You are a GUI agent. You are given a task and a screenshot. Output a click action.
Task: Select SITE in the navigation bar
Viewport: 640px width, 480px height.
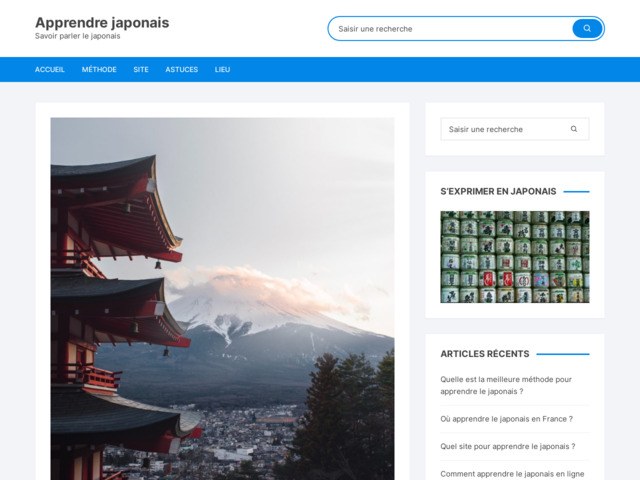coord(141,70)
